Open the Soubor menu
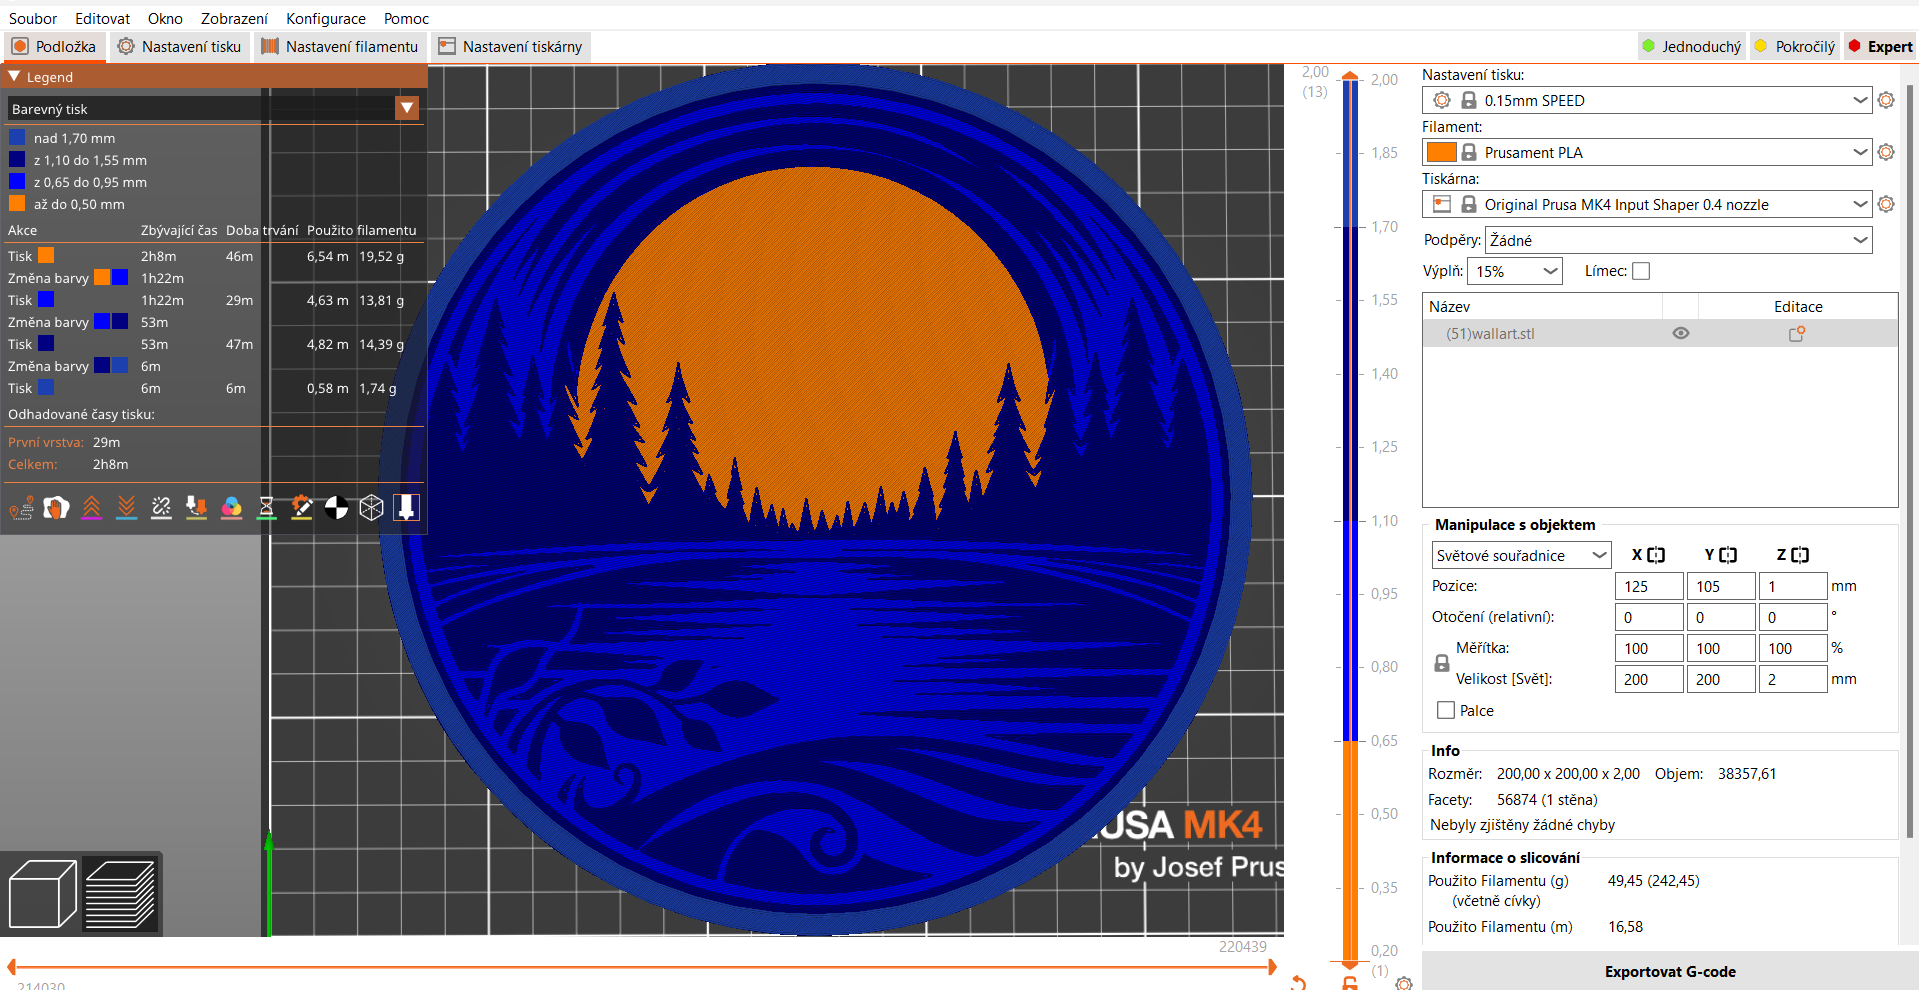The height and width of the screenshot is (990, 1919). 32,18
